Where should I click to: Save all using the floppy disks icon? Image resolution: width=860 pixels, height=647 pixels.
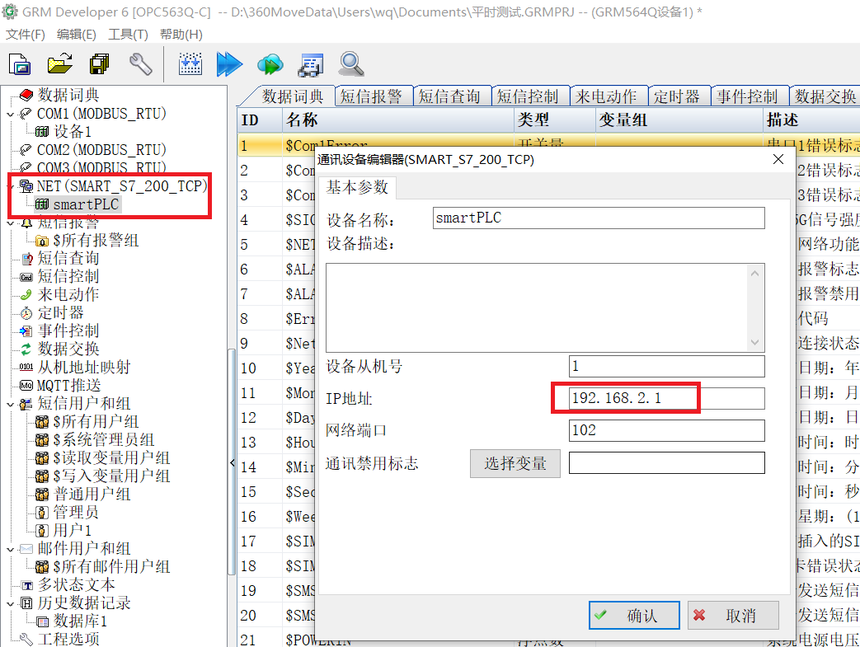tap(100, 64)
